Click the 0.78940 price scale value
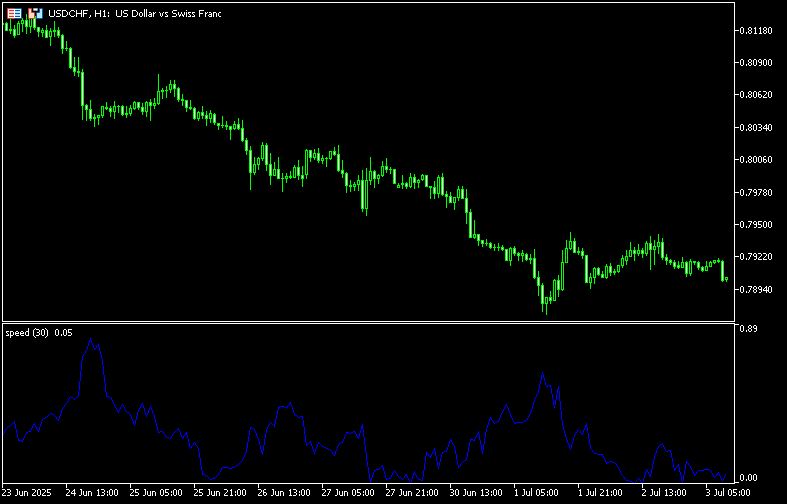Viewport: 787px width, 504px height. click(x=756, y=289)
